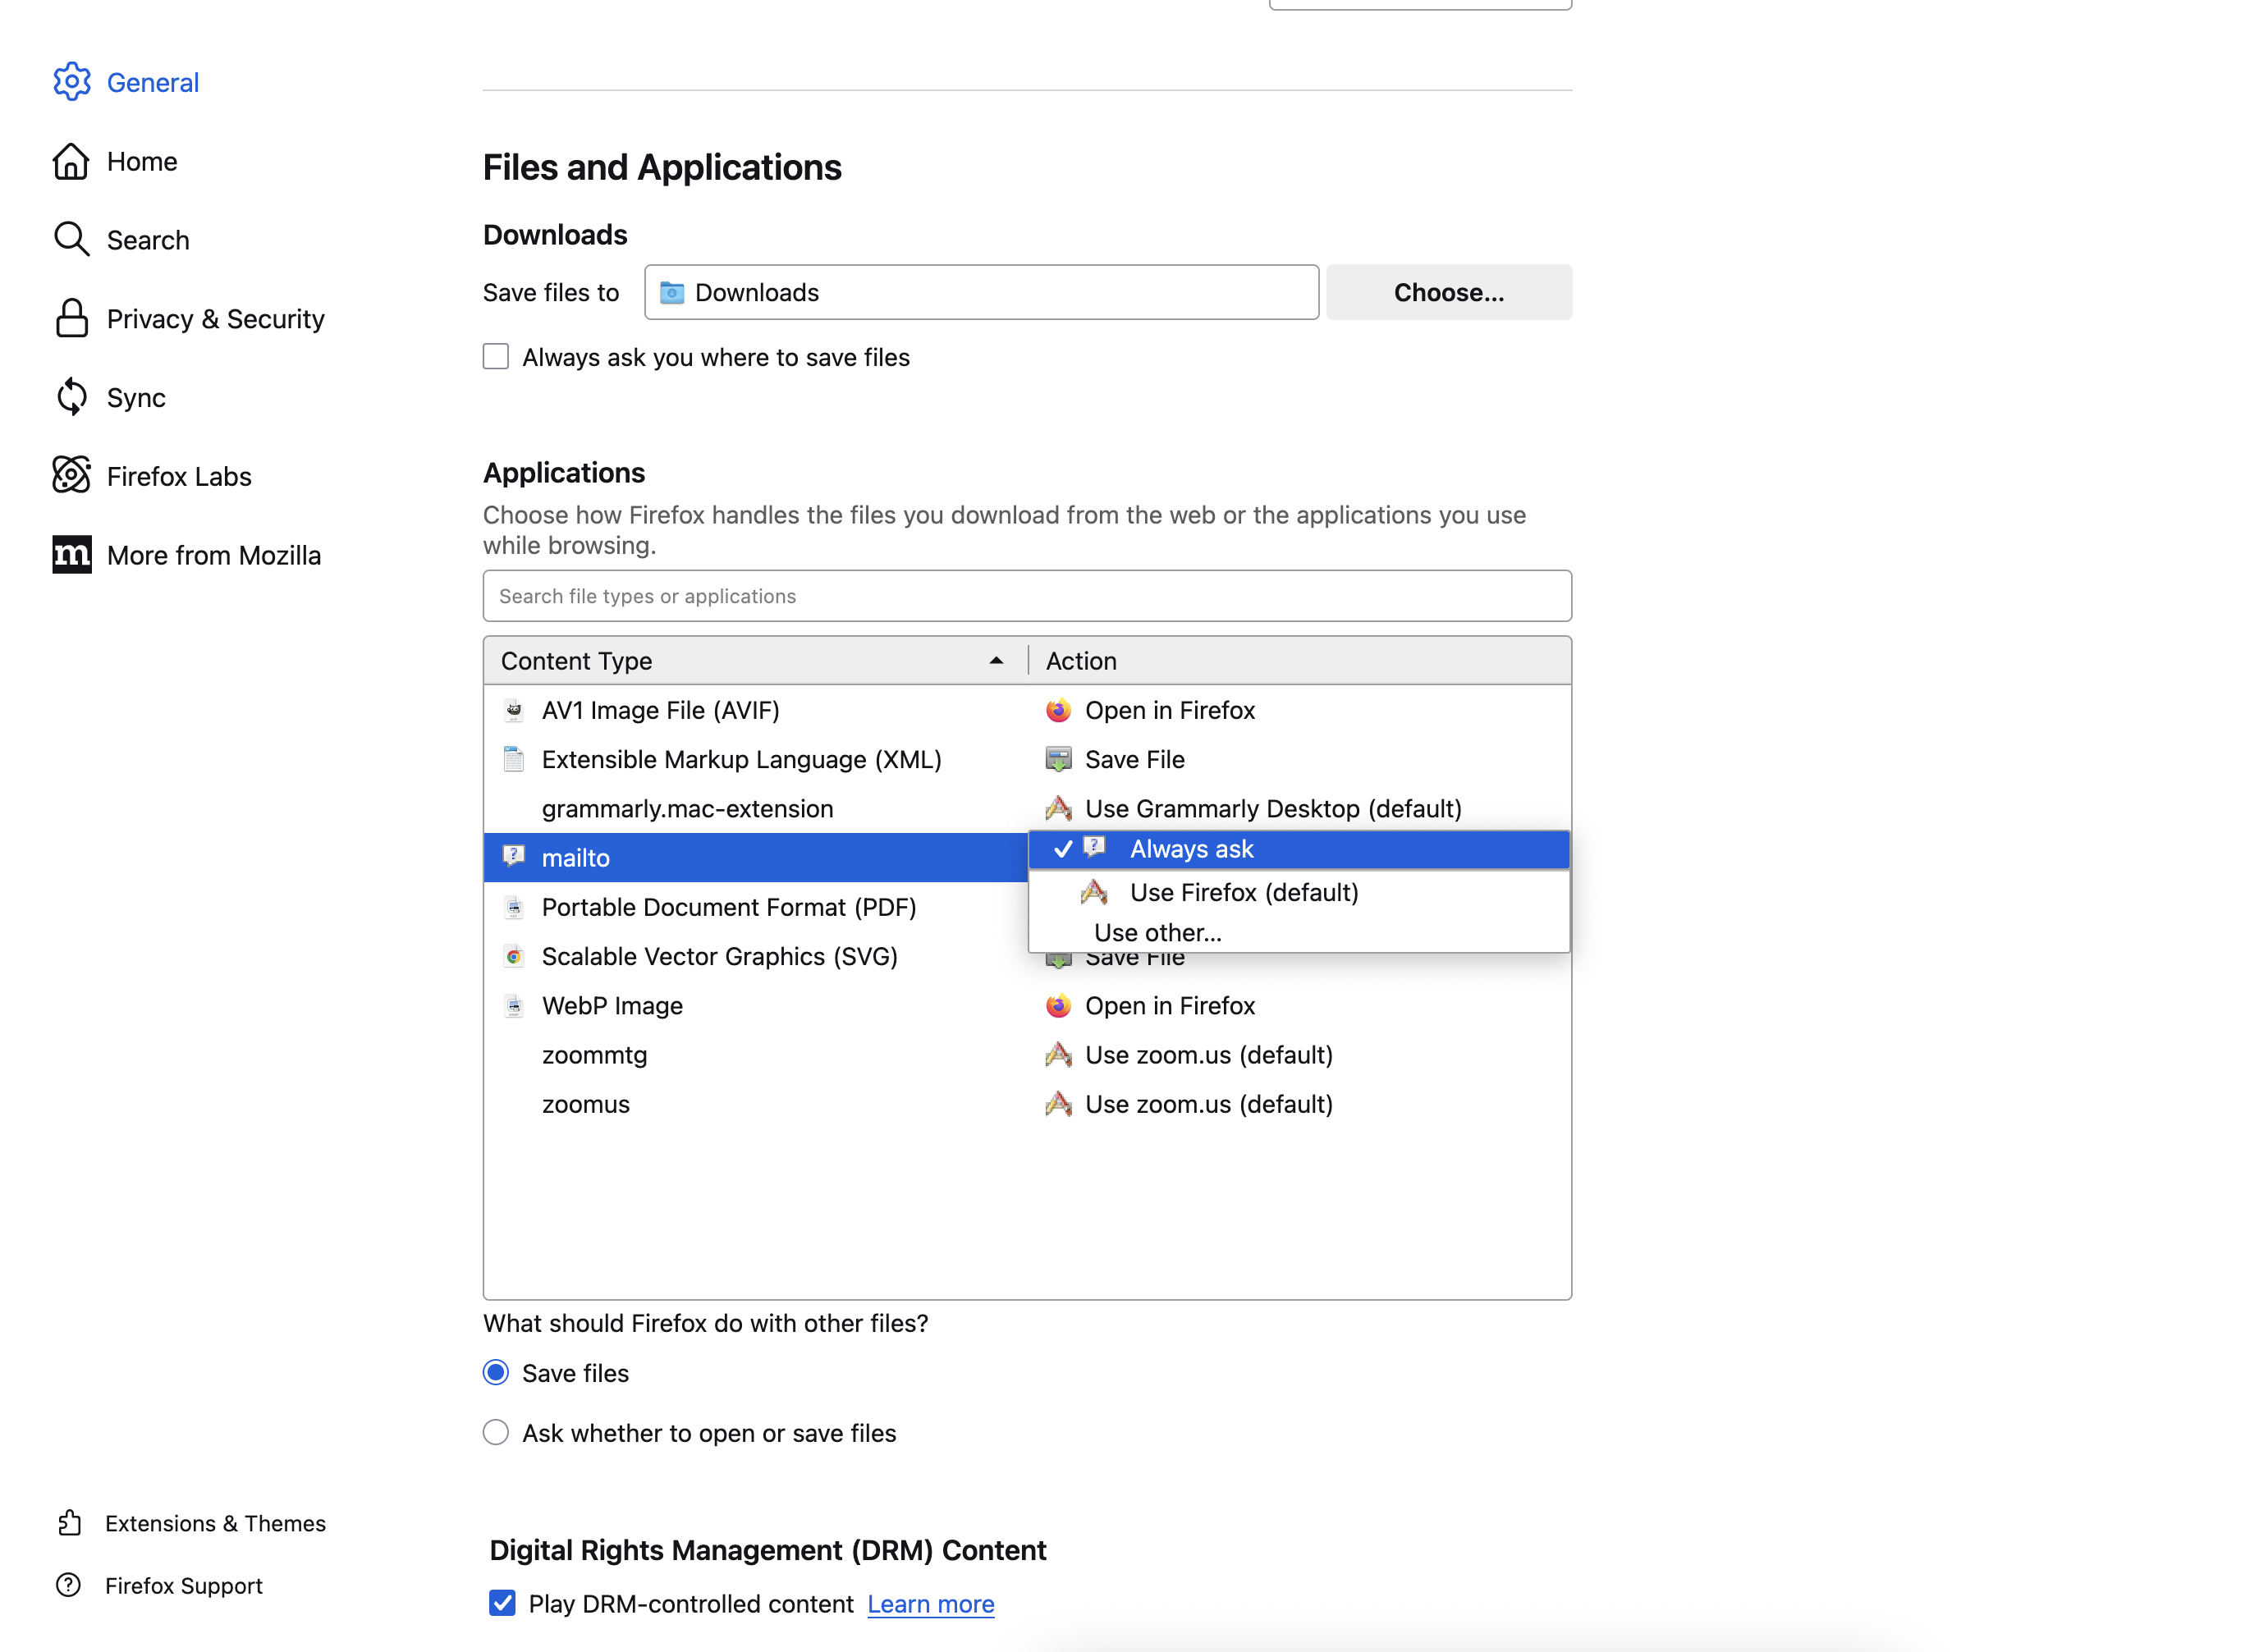Choose Use Firefox (default) option
2245x1652 pixels.
coord(1299,891)
